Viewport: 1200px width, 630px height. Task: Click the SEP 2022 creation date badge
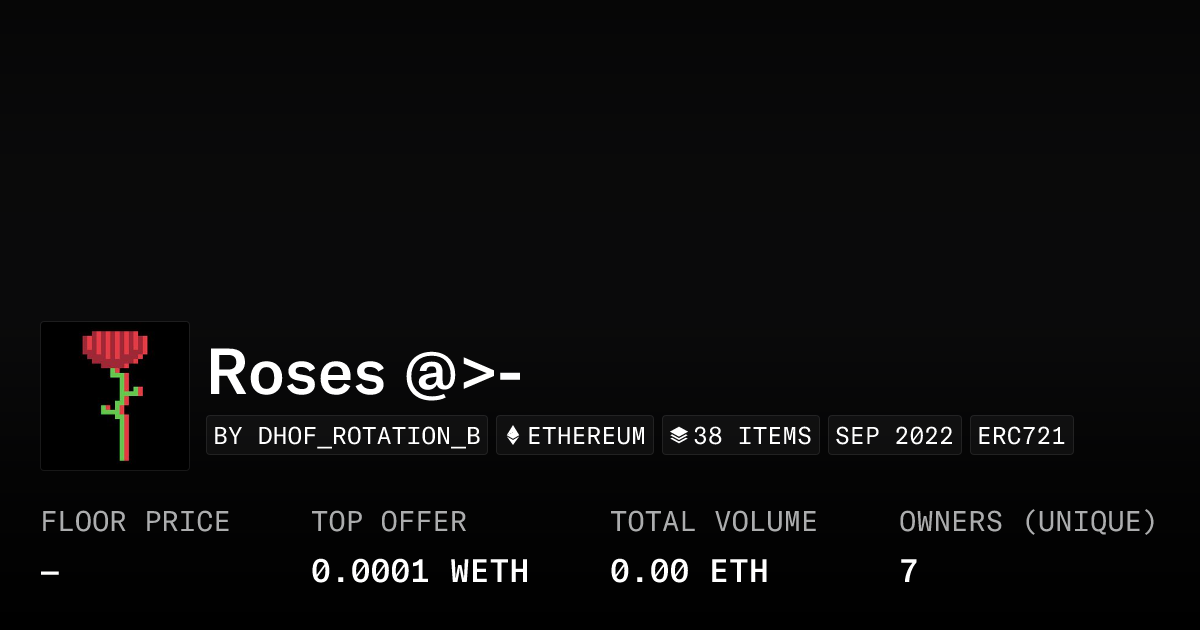894,436
